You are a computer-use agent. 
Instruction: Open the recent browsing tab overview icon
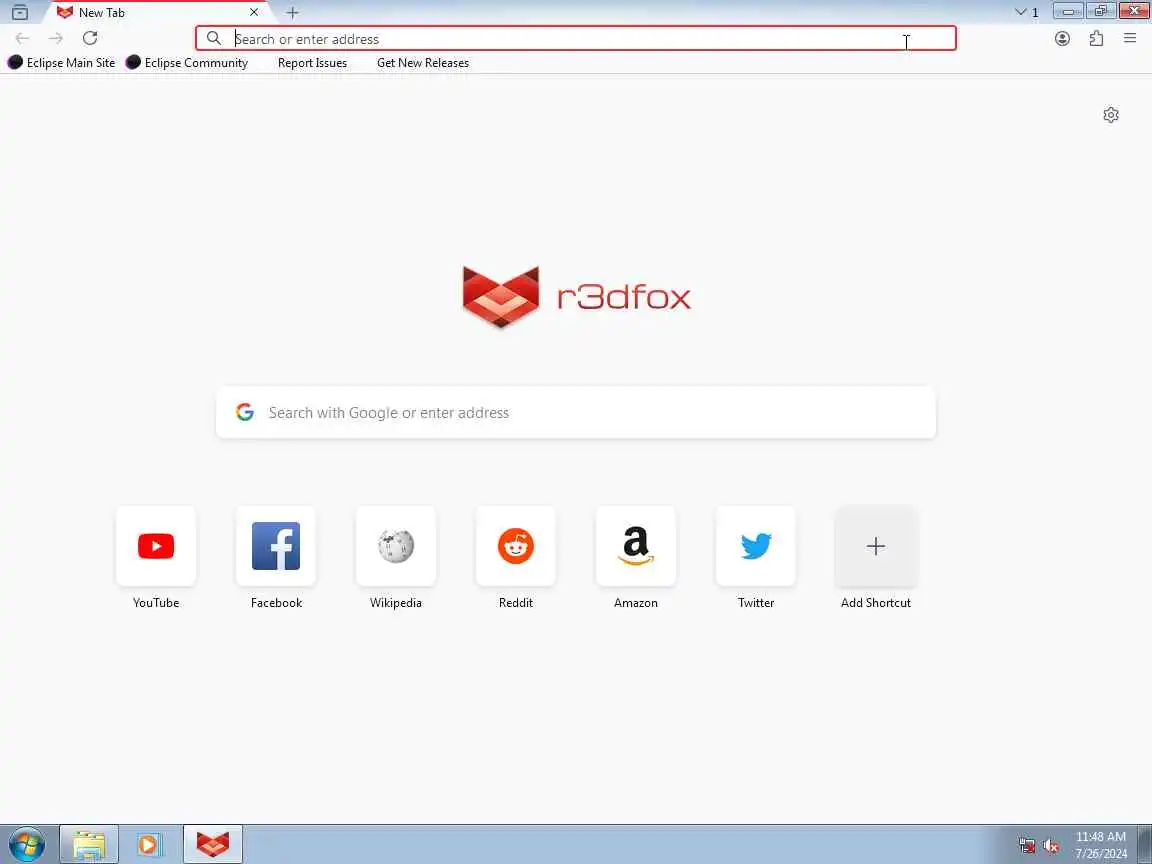click(x=20, y=12)
